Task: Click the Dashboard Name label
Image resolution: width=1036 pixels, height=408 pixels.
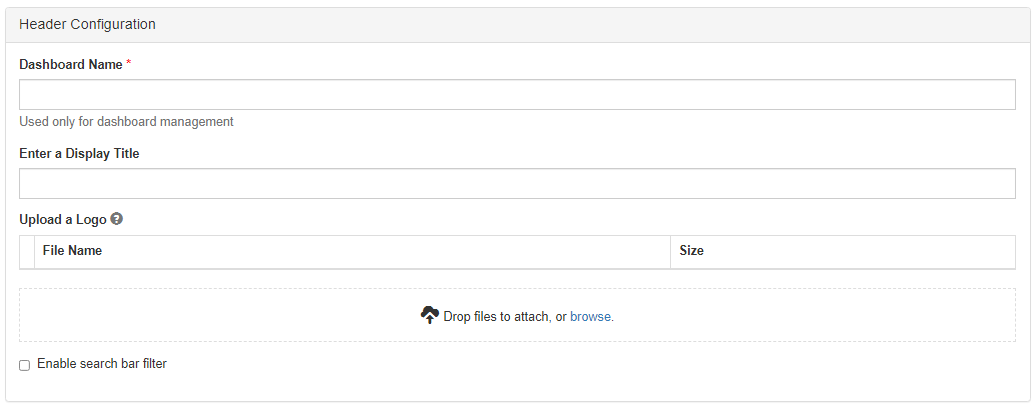Action: tap(70, 64)
